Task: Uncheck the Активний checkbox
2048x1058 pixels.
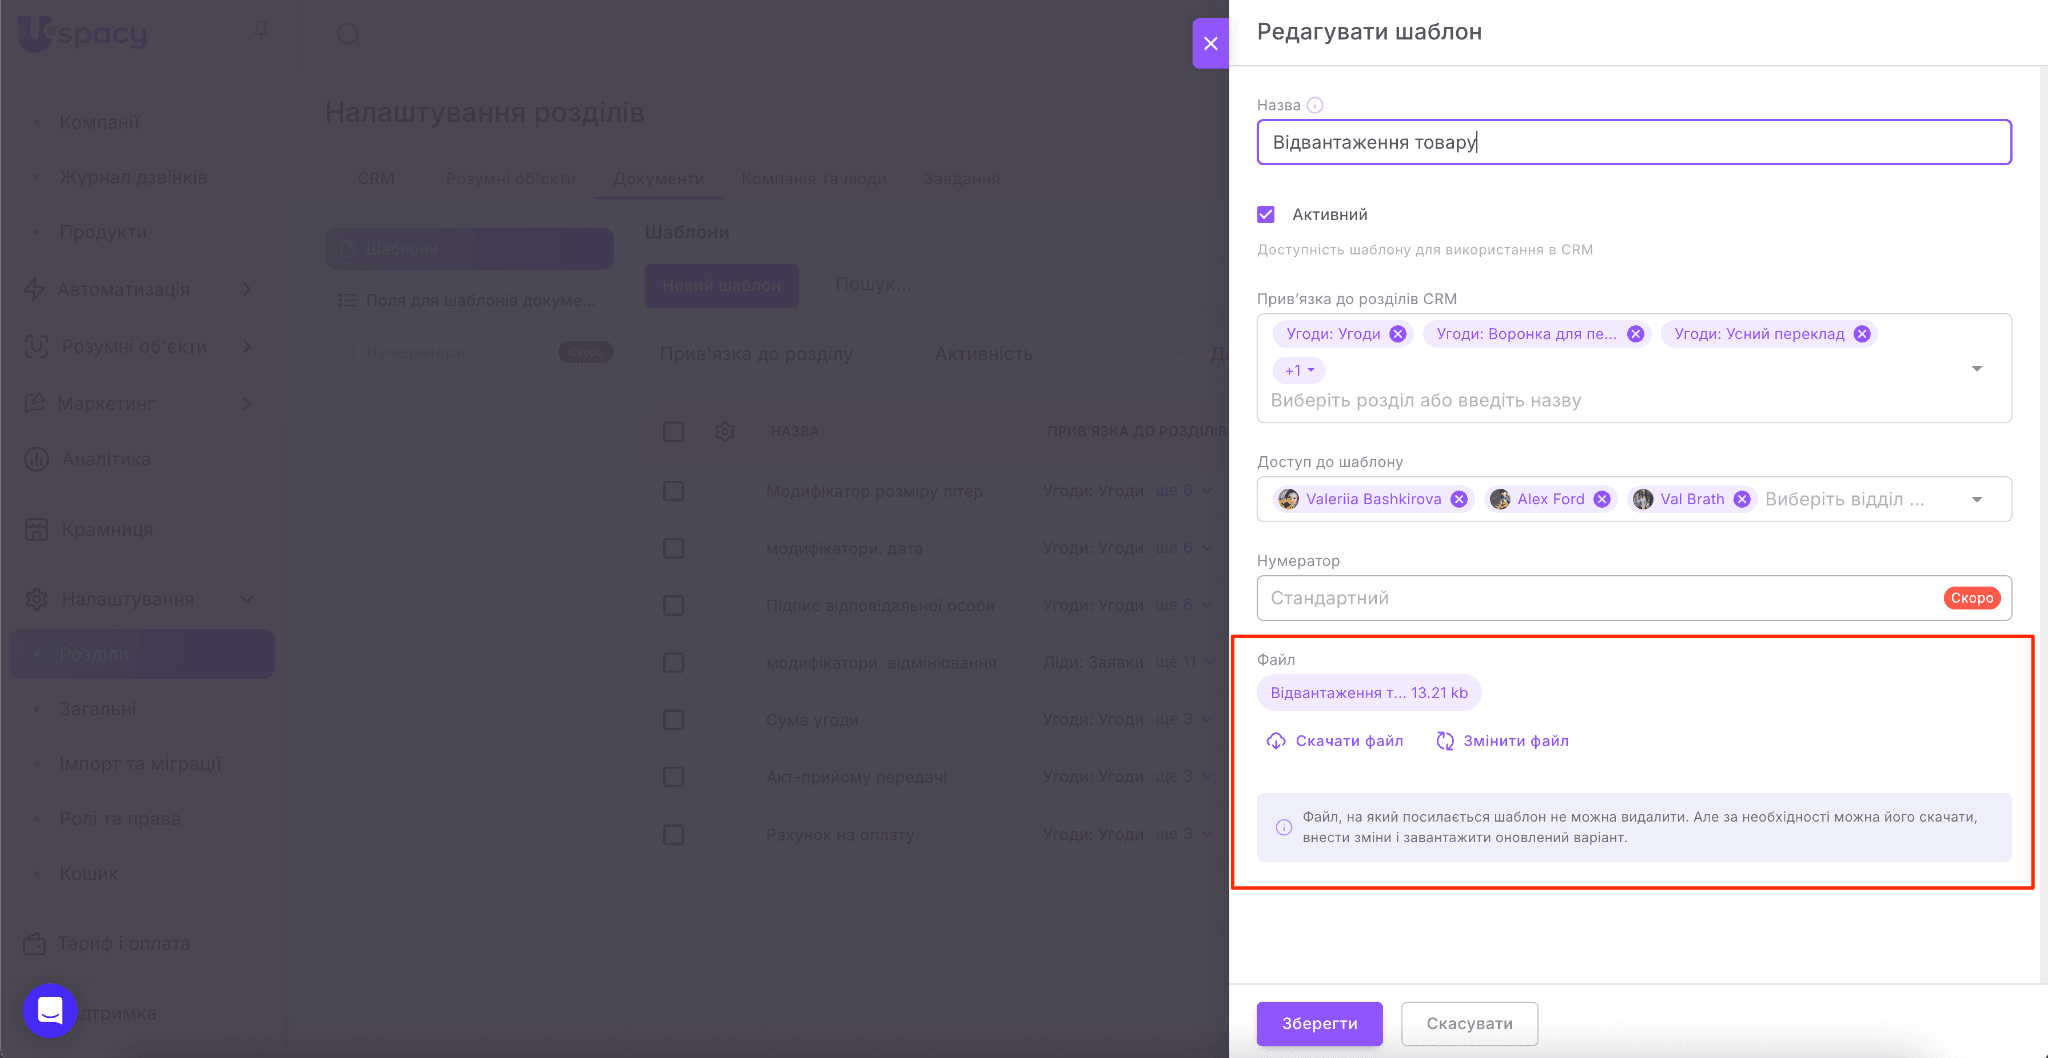Action: click(x=1266, y=214)
